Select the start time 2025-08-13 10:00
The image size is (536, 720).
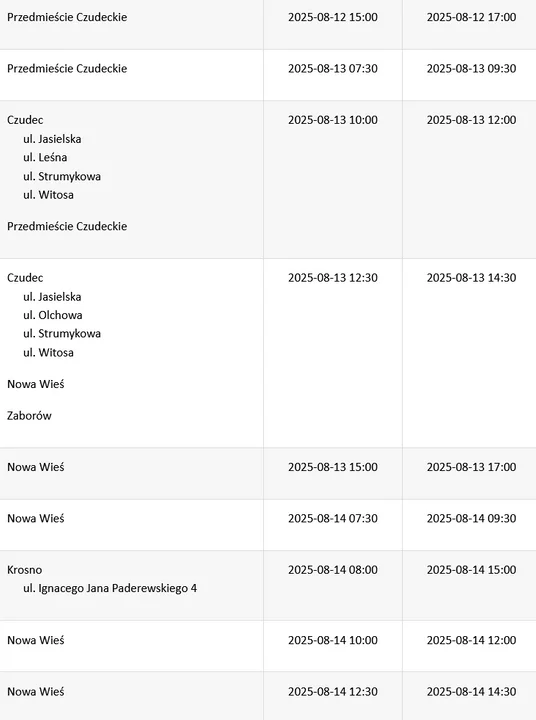[x=333, y=120]
